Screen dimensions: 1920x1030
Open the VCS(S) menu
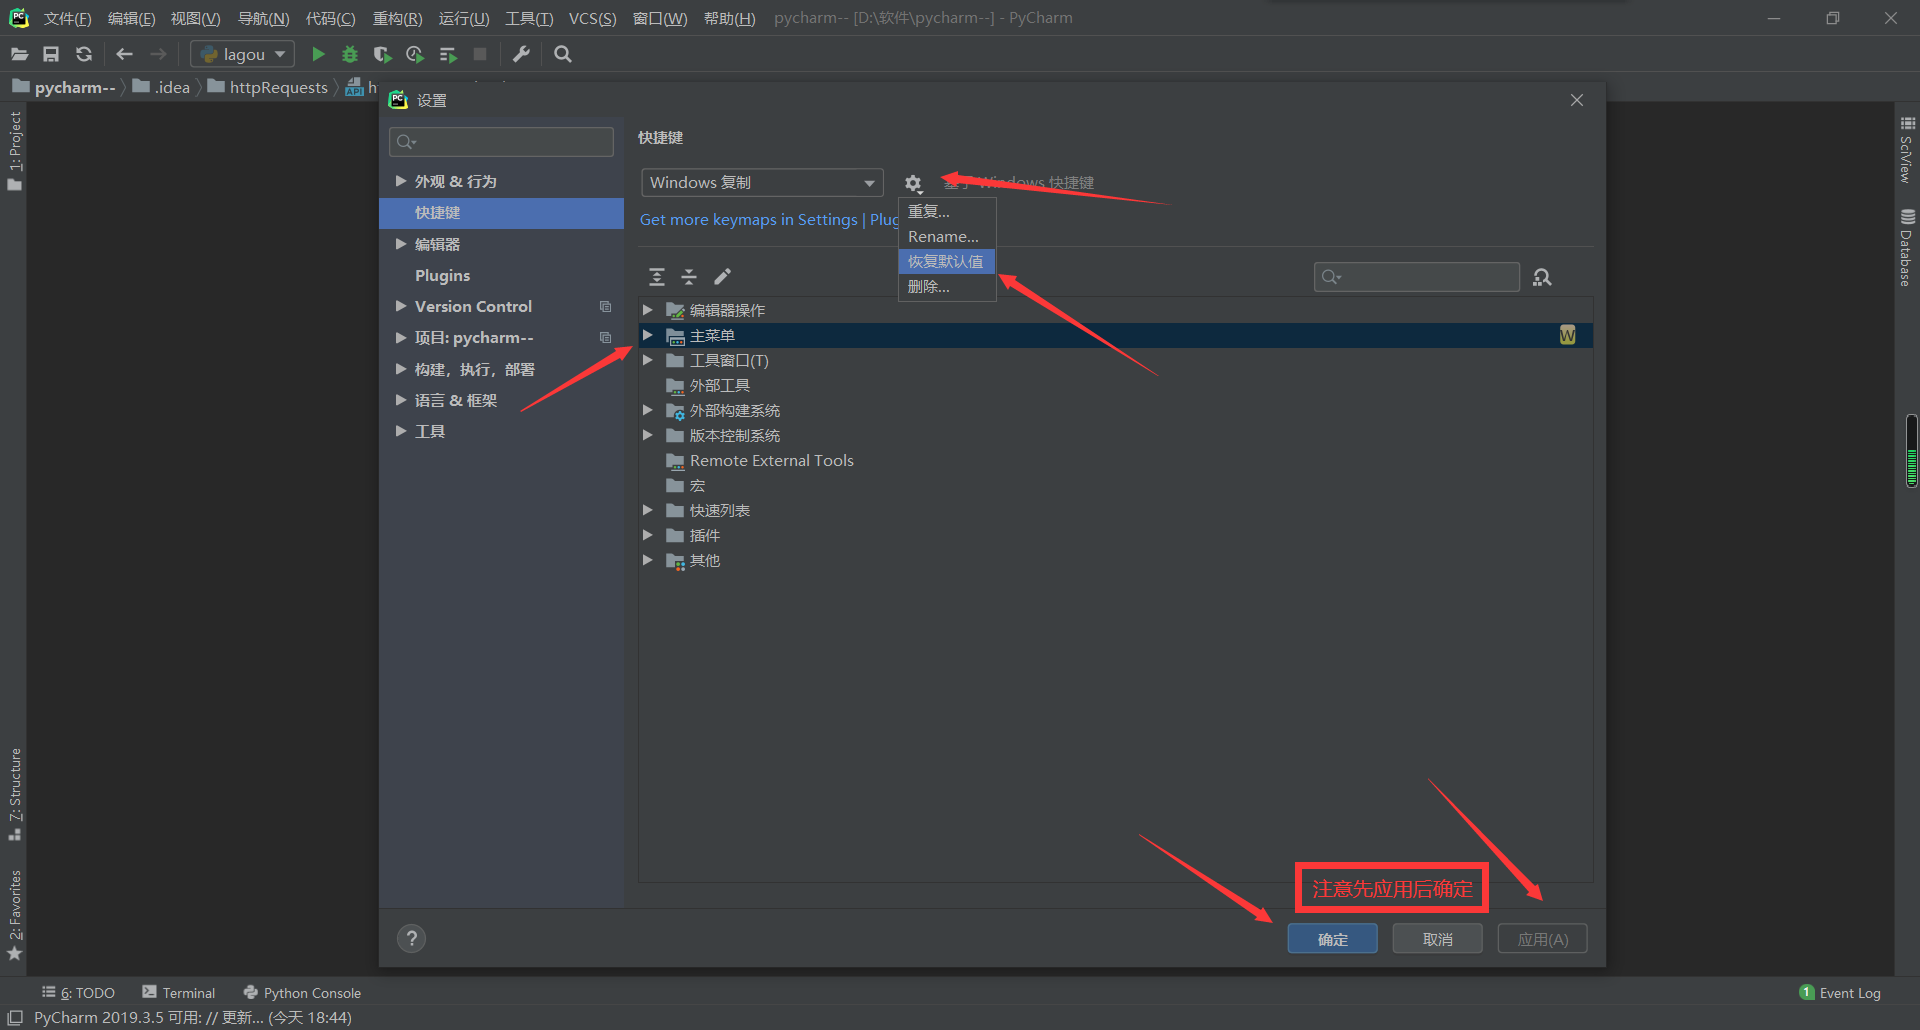click(592, 18)
